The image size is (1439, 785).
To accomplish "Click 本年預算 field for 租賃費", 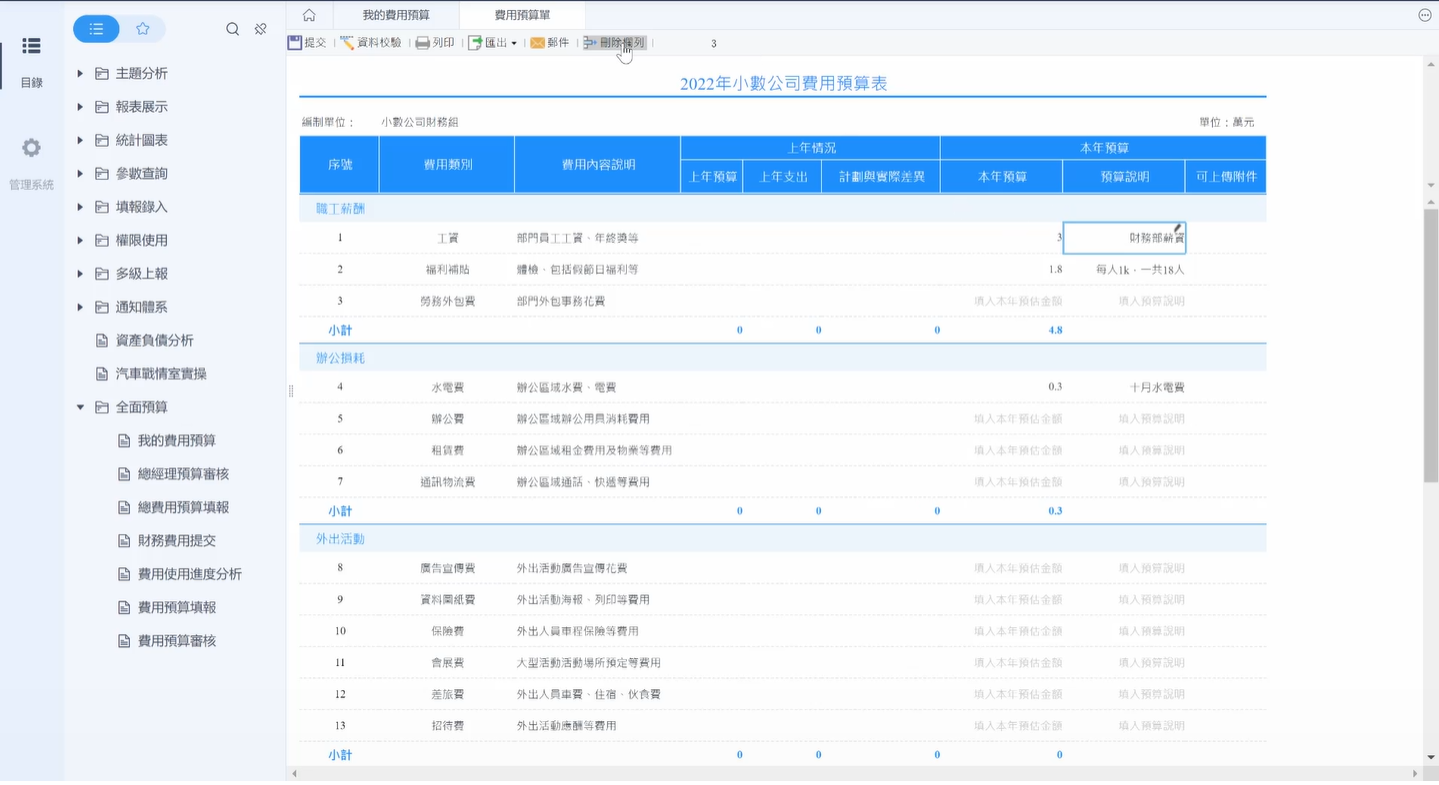I will 1001,450.
